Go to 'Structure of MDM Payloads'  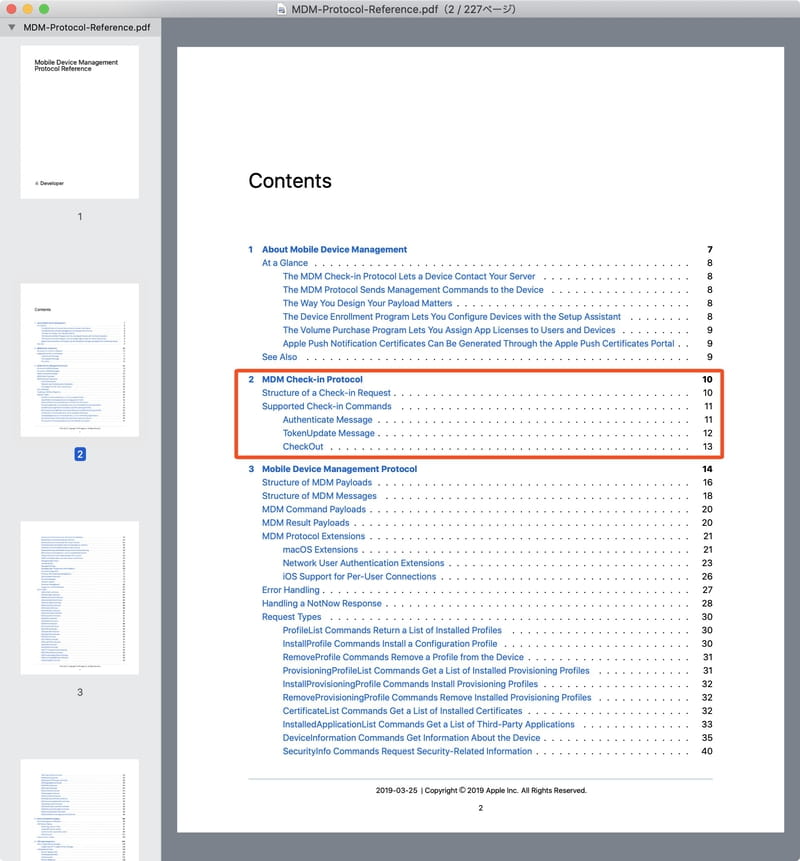point(316,483)
